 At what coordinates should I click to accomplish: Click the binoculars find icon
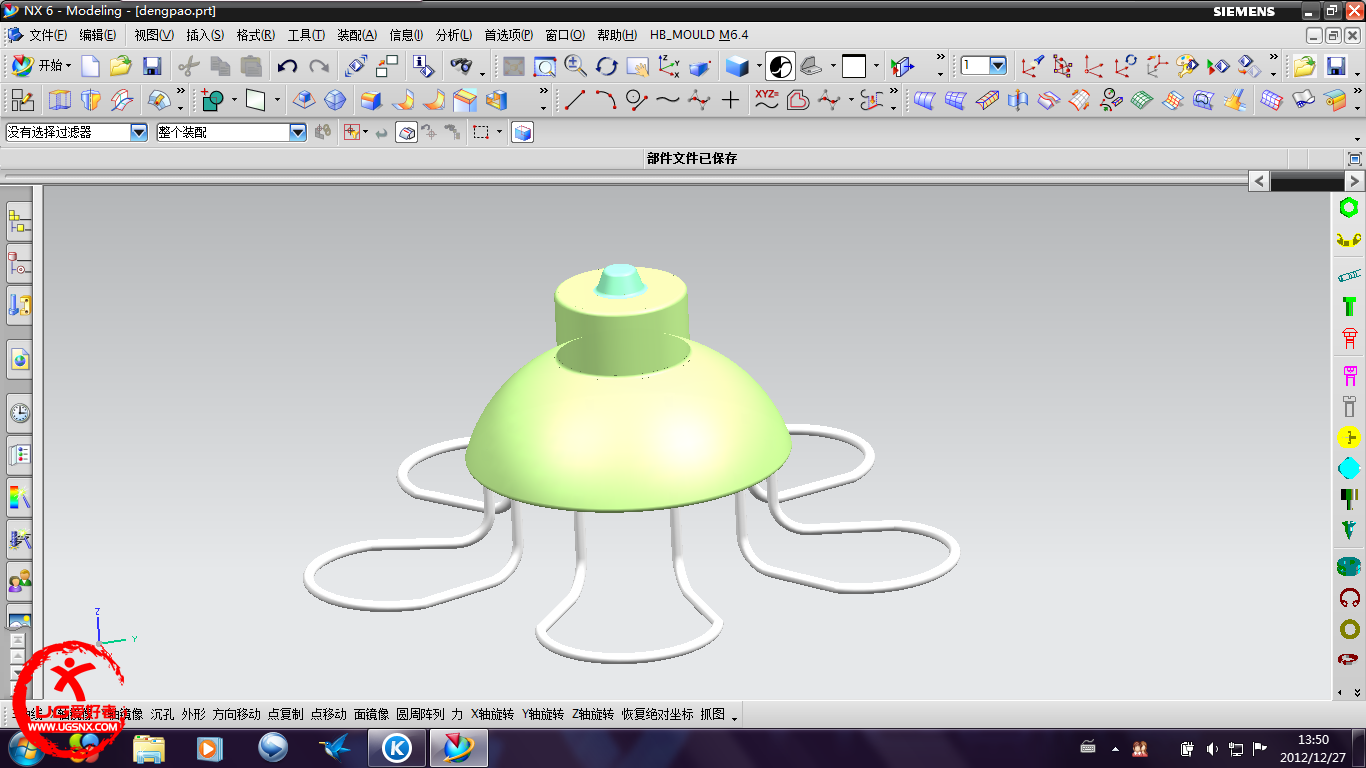[x=460, y=66]
